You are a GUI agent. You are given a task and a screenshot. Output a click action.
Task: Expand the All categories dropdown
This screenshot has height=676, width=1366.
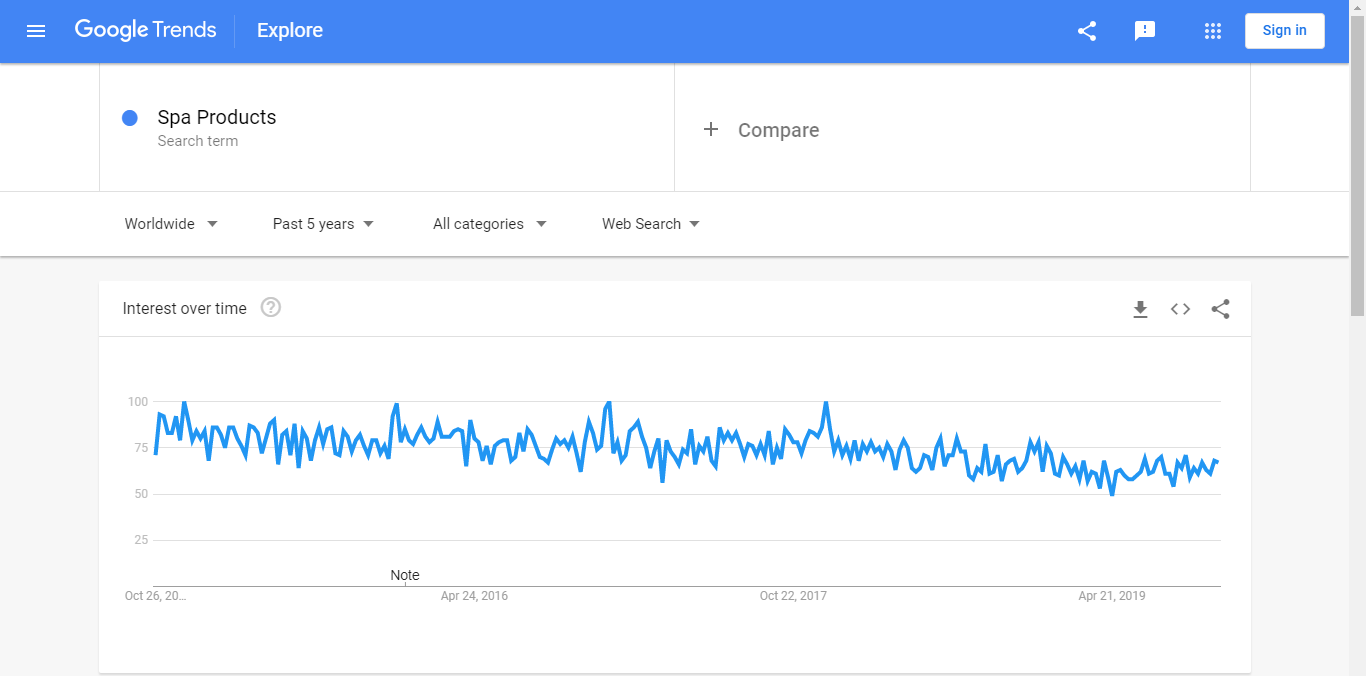(489, 224)
